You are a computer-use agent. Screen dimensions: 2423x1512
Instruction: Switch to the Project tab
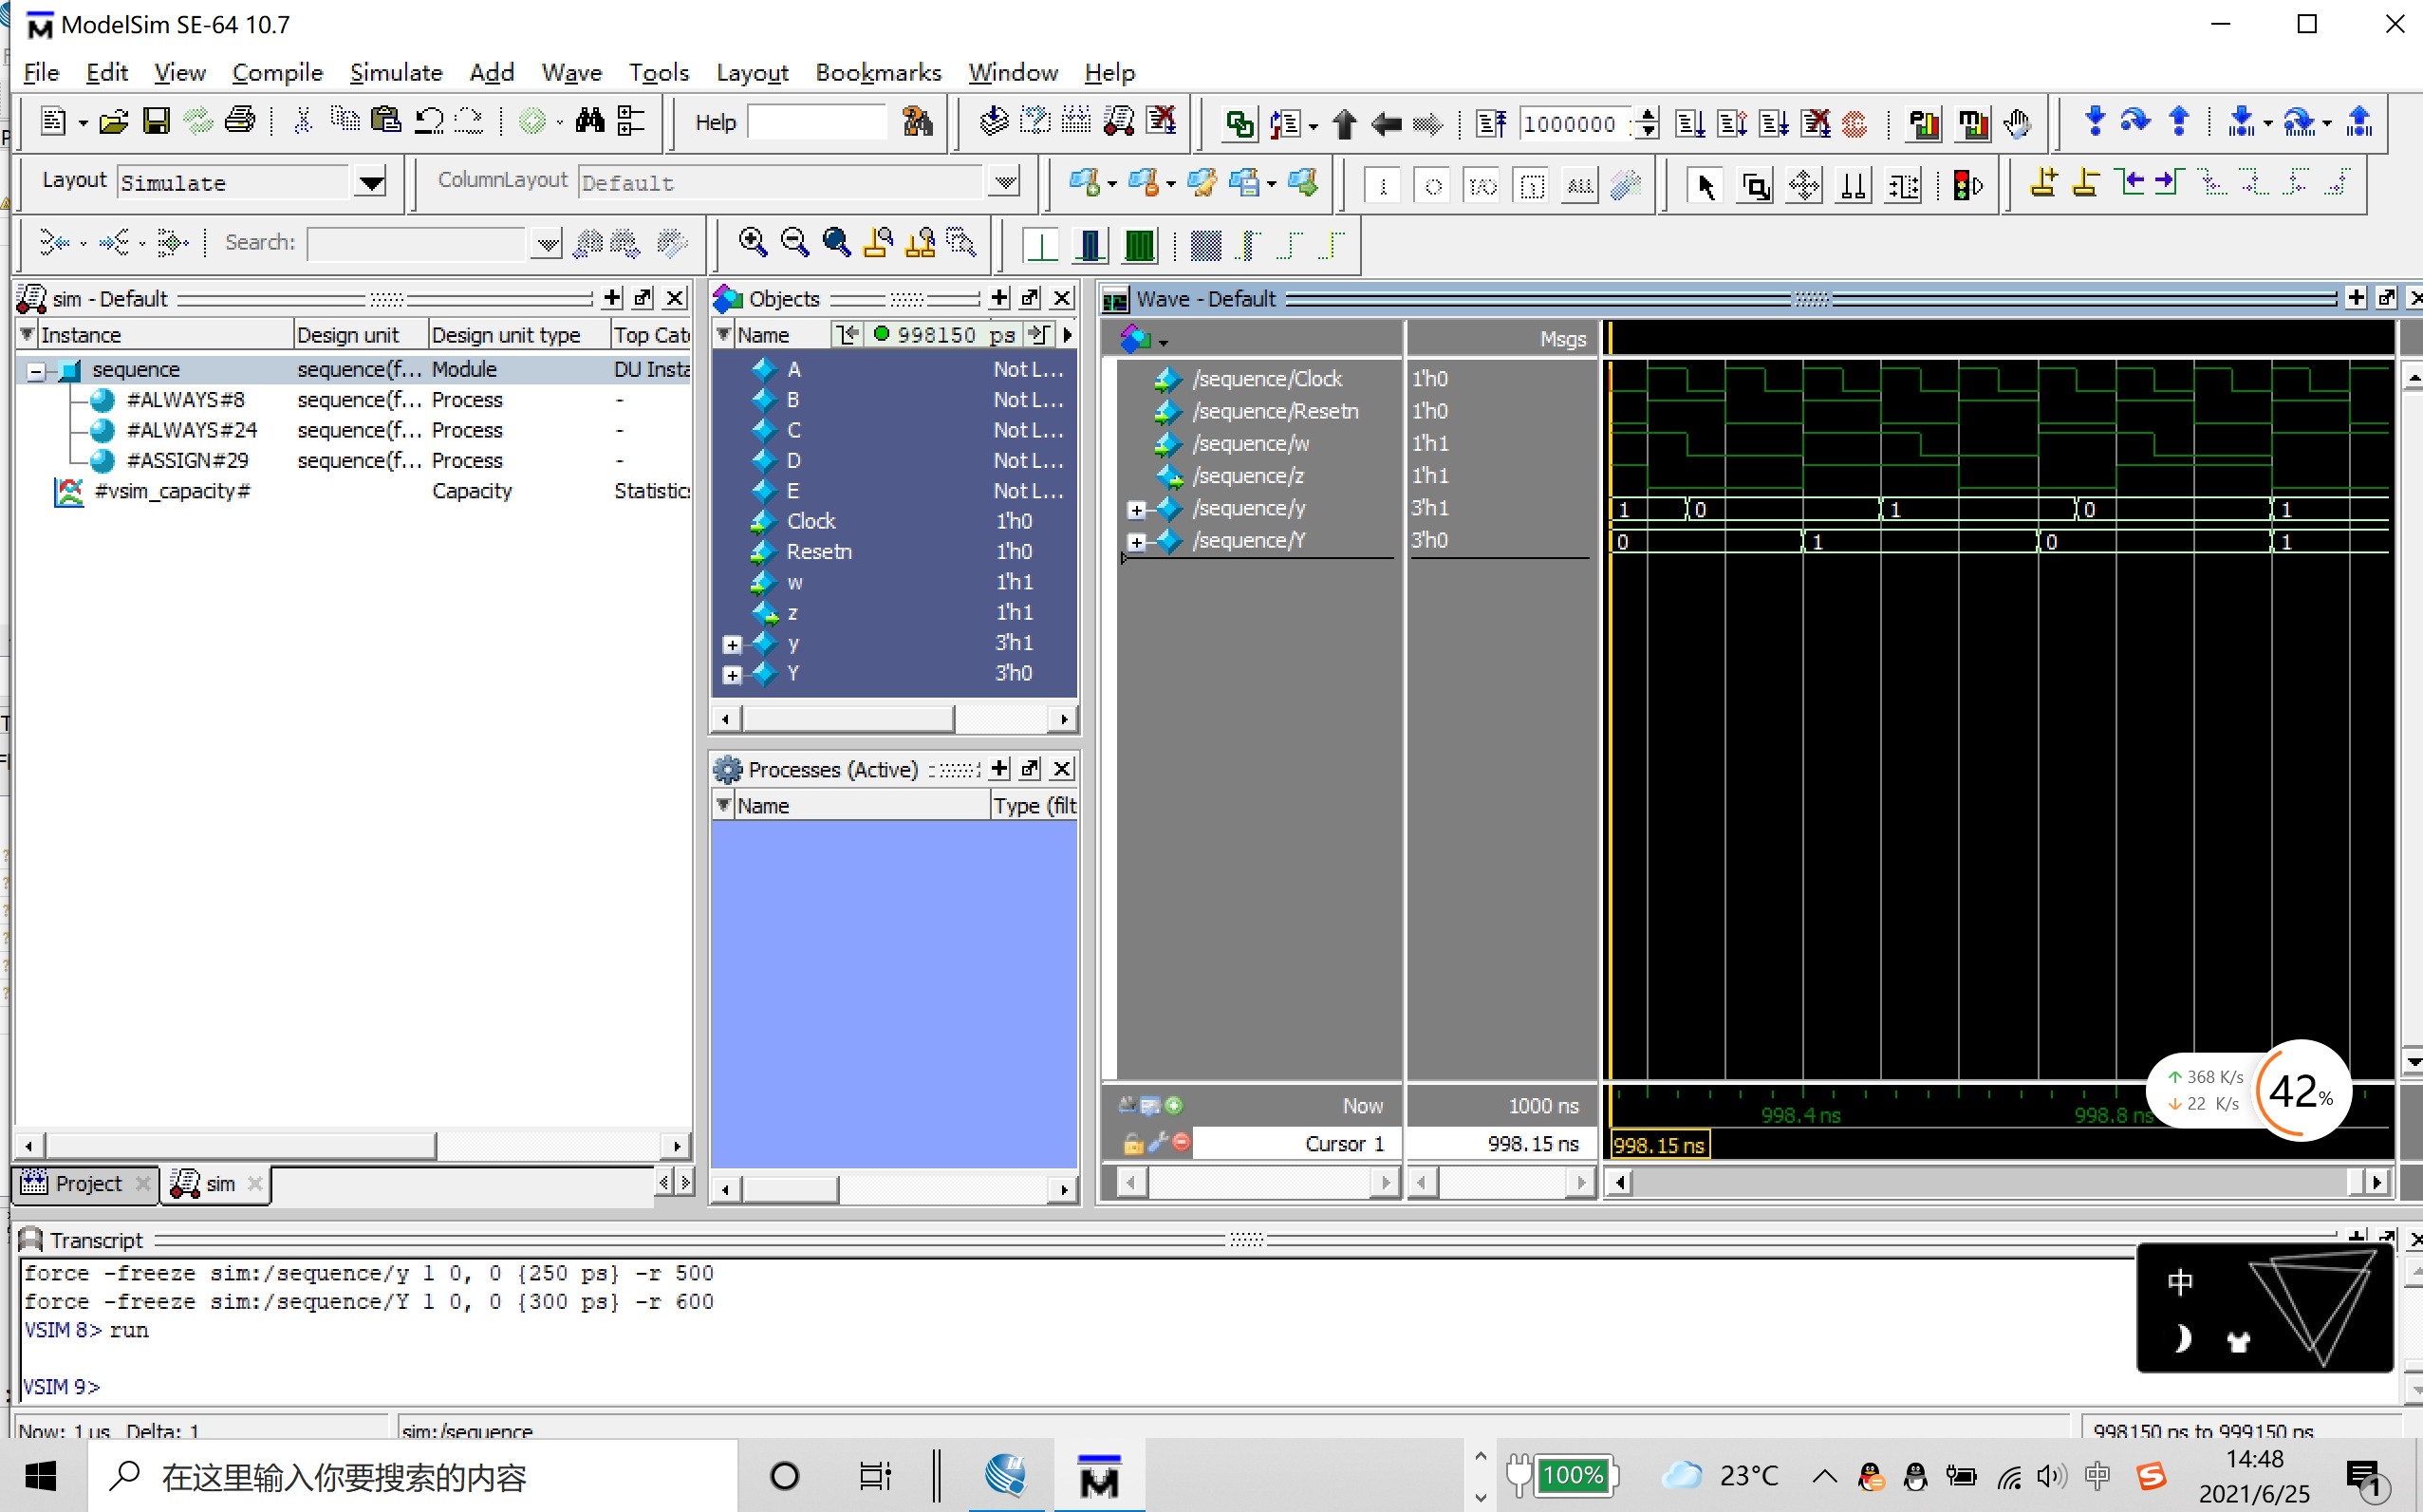(87, 1184)
